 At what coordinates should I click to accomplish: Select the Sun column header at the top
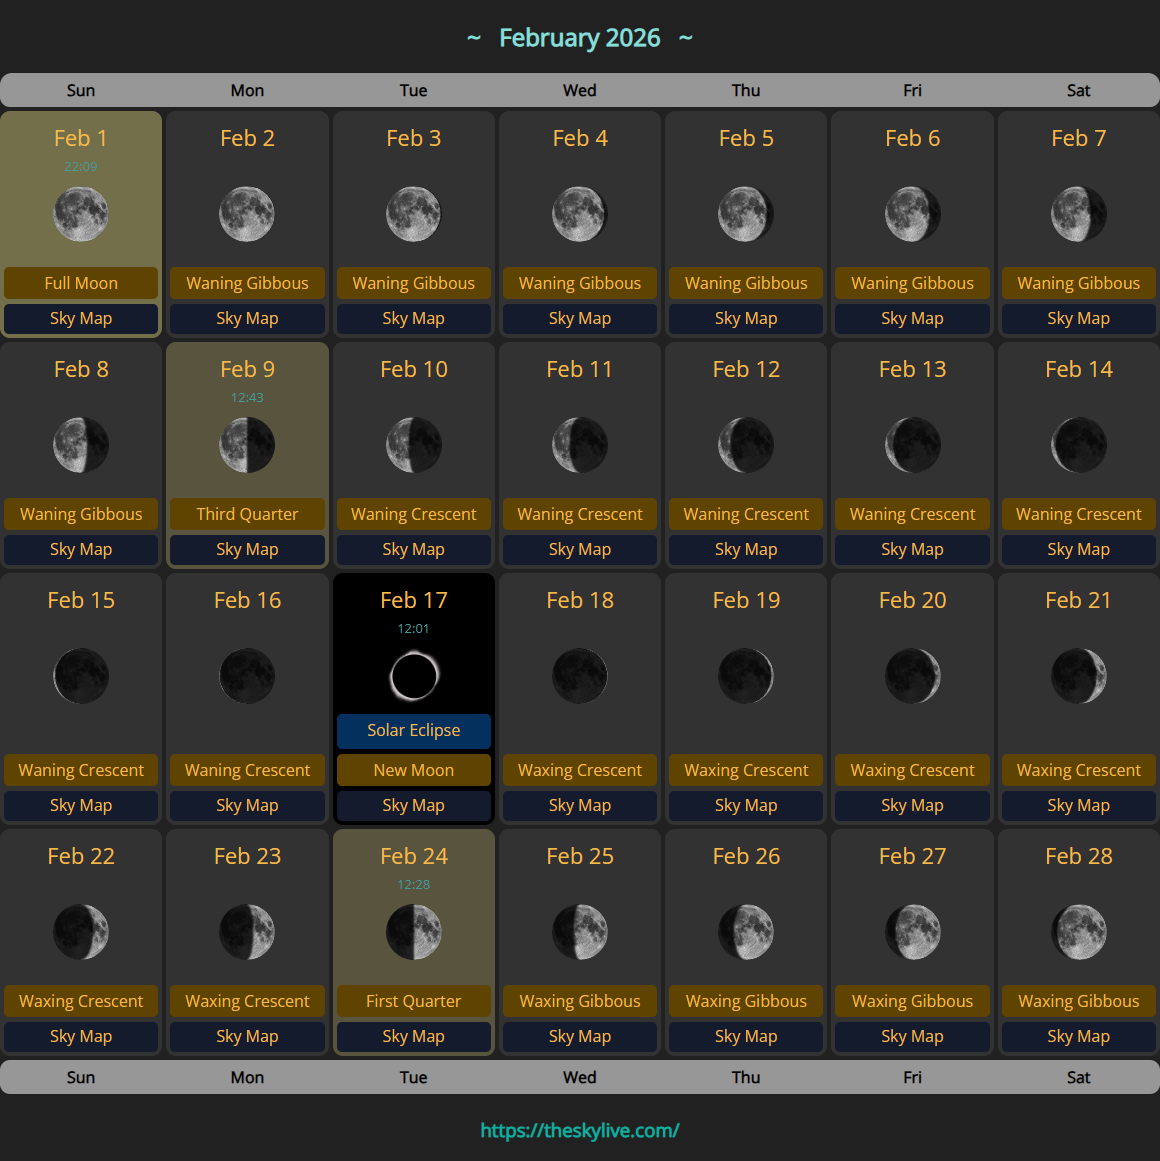[x=81, y=90]
